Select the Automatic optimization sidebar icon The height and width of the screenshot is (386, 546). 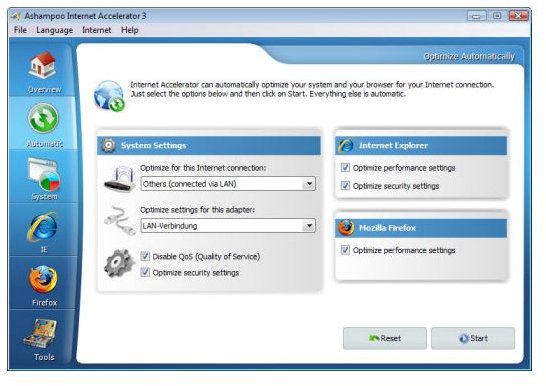pos(43,118)
